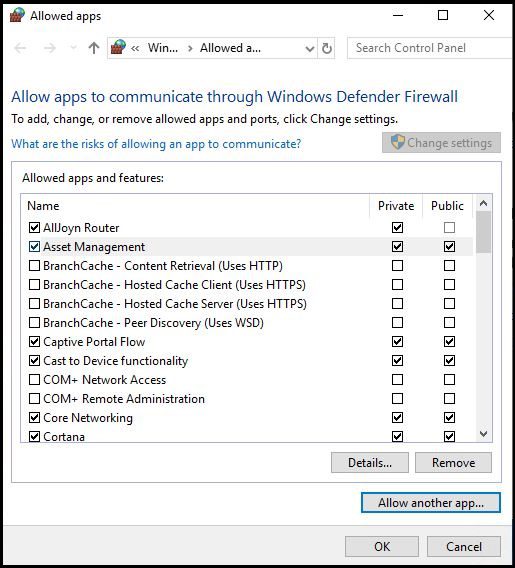Click the shield icon on Change settings
Screen dimensions: 515x568
[x=397, y=142]
